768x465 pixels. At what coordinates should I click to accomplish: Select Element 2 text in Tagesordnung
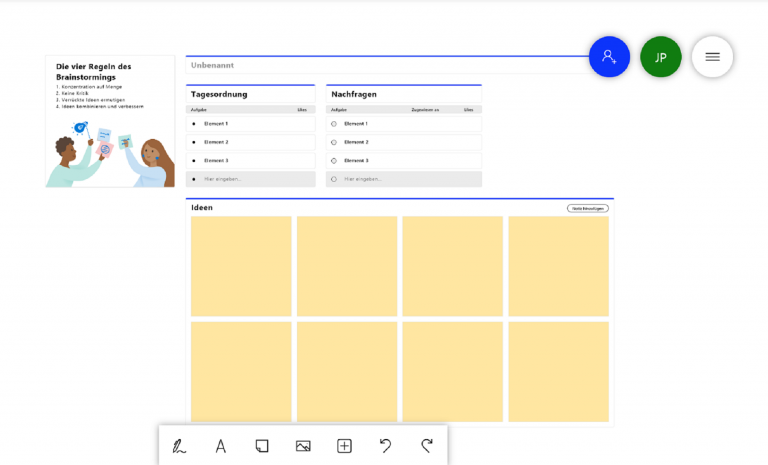pyautogui.click(x=216, y=142)
